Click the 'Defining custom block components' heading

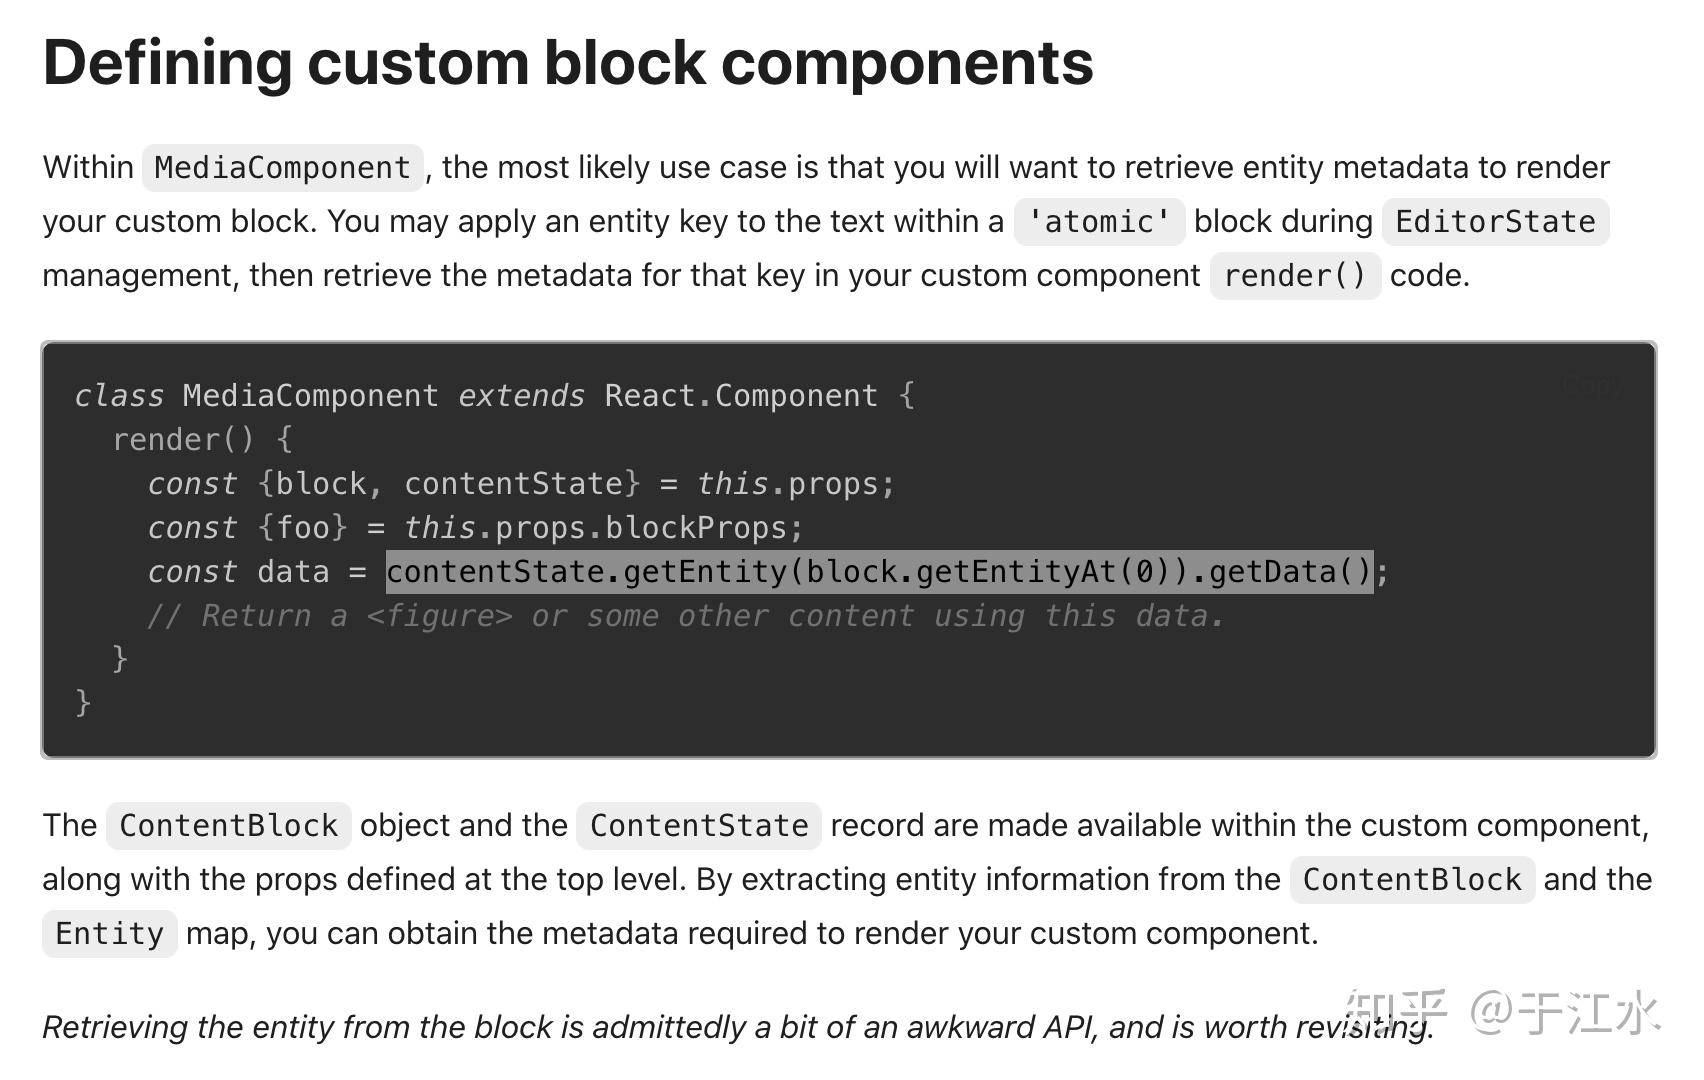pyautogui.click(x=568, y=62)
